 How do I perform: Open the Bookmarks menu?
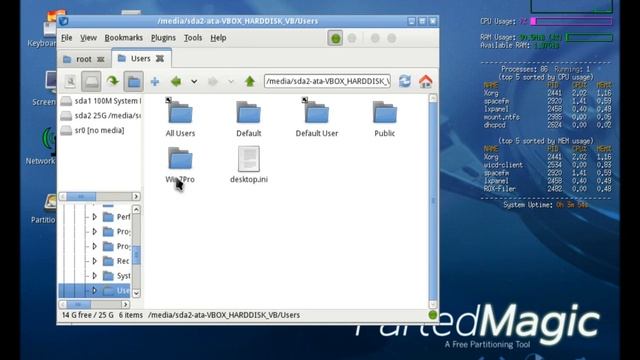pos(124,38)
